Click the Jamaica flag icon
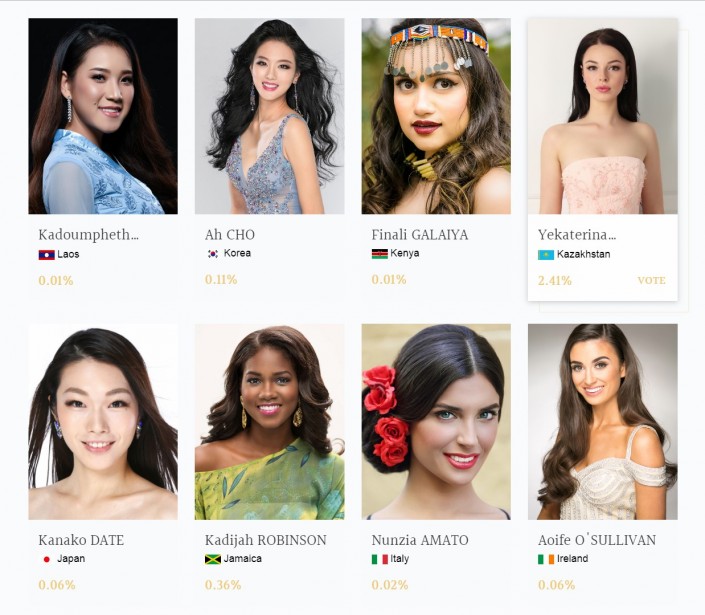705x615 pixels. click(213, 559)
